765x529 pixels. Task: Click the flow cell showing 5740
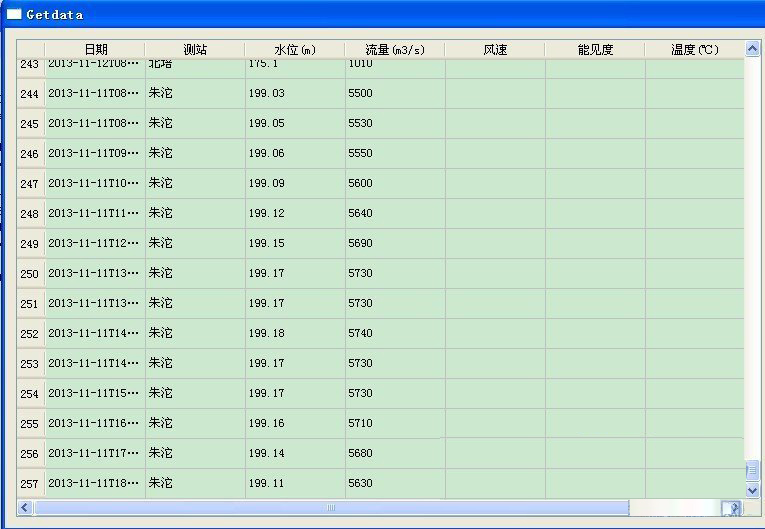[395, 334]
